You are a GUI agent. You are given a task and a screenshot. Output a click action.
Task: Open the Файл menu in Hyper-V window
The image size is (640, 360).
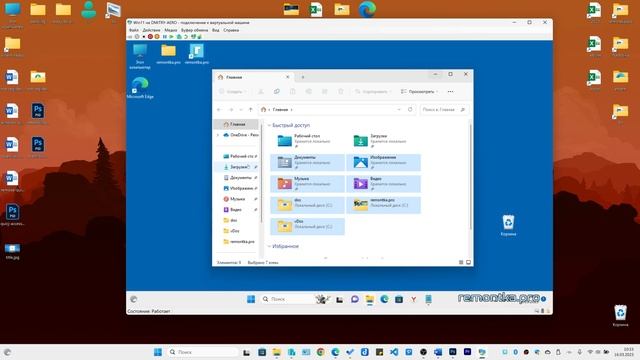coord(133,30)
